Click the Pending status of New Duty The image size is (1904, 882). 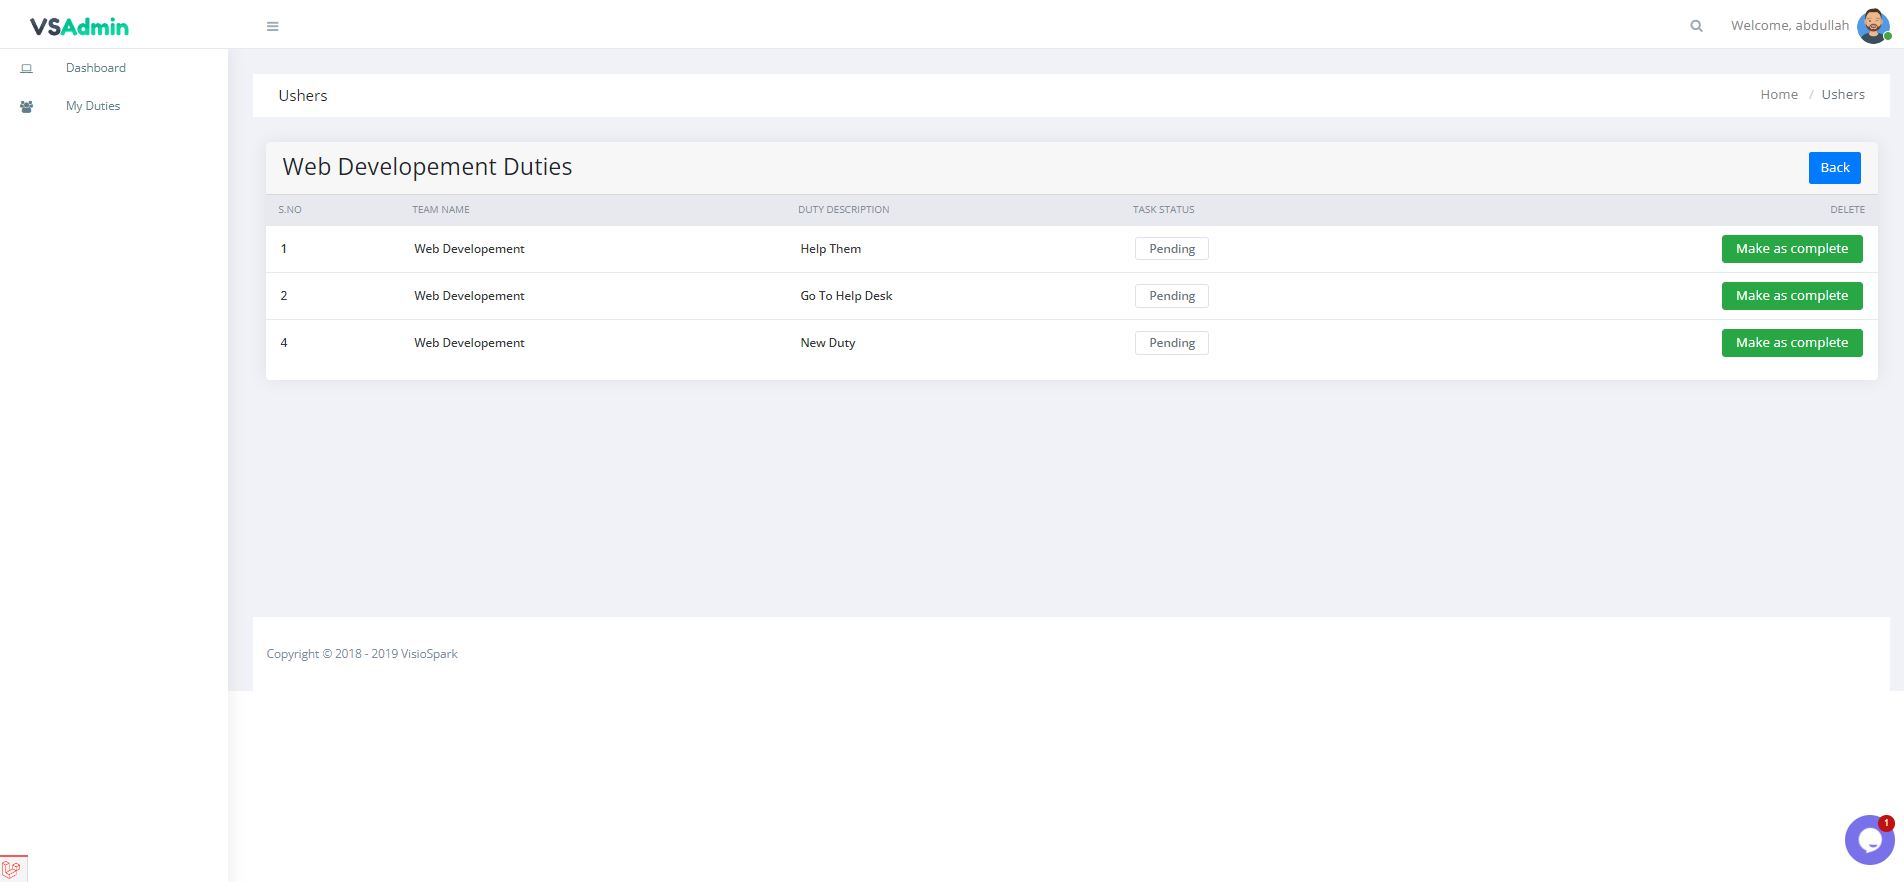pos(1171,343)
